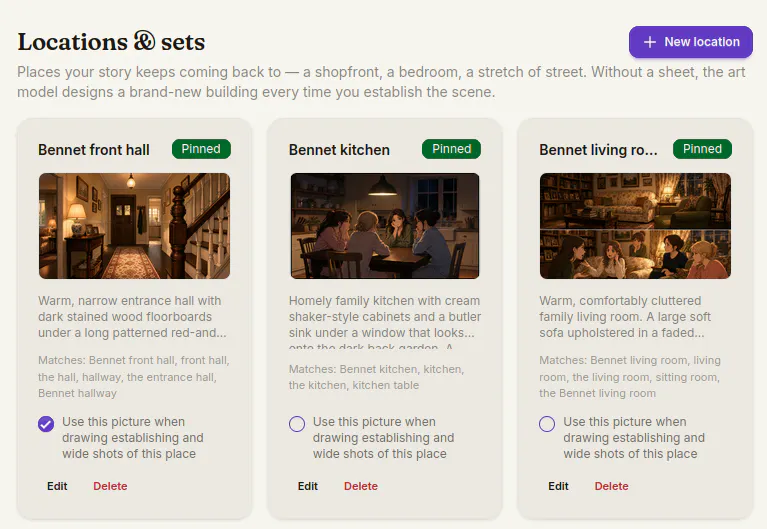Viewport: 767px width, 529px height.
Task: Open the Bennet front hall thumbnail image
Action: (135, 226)
